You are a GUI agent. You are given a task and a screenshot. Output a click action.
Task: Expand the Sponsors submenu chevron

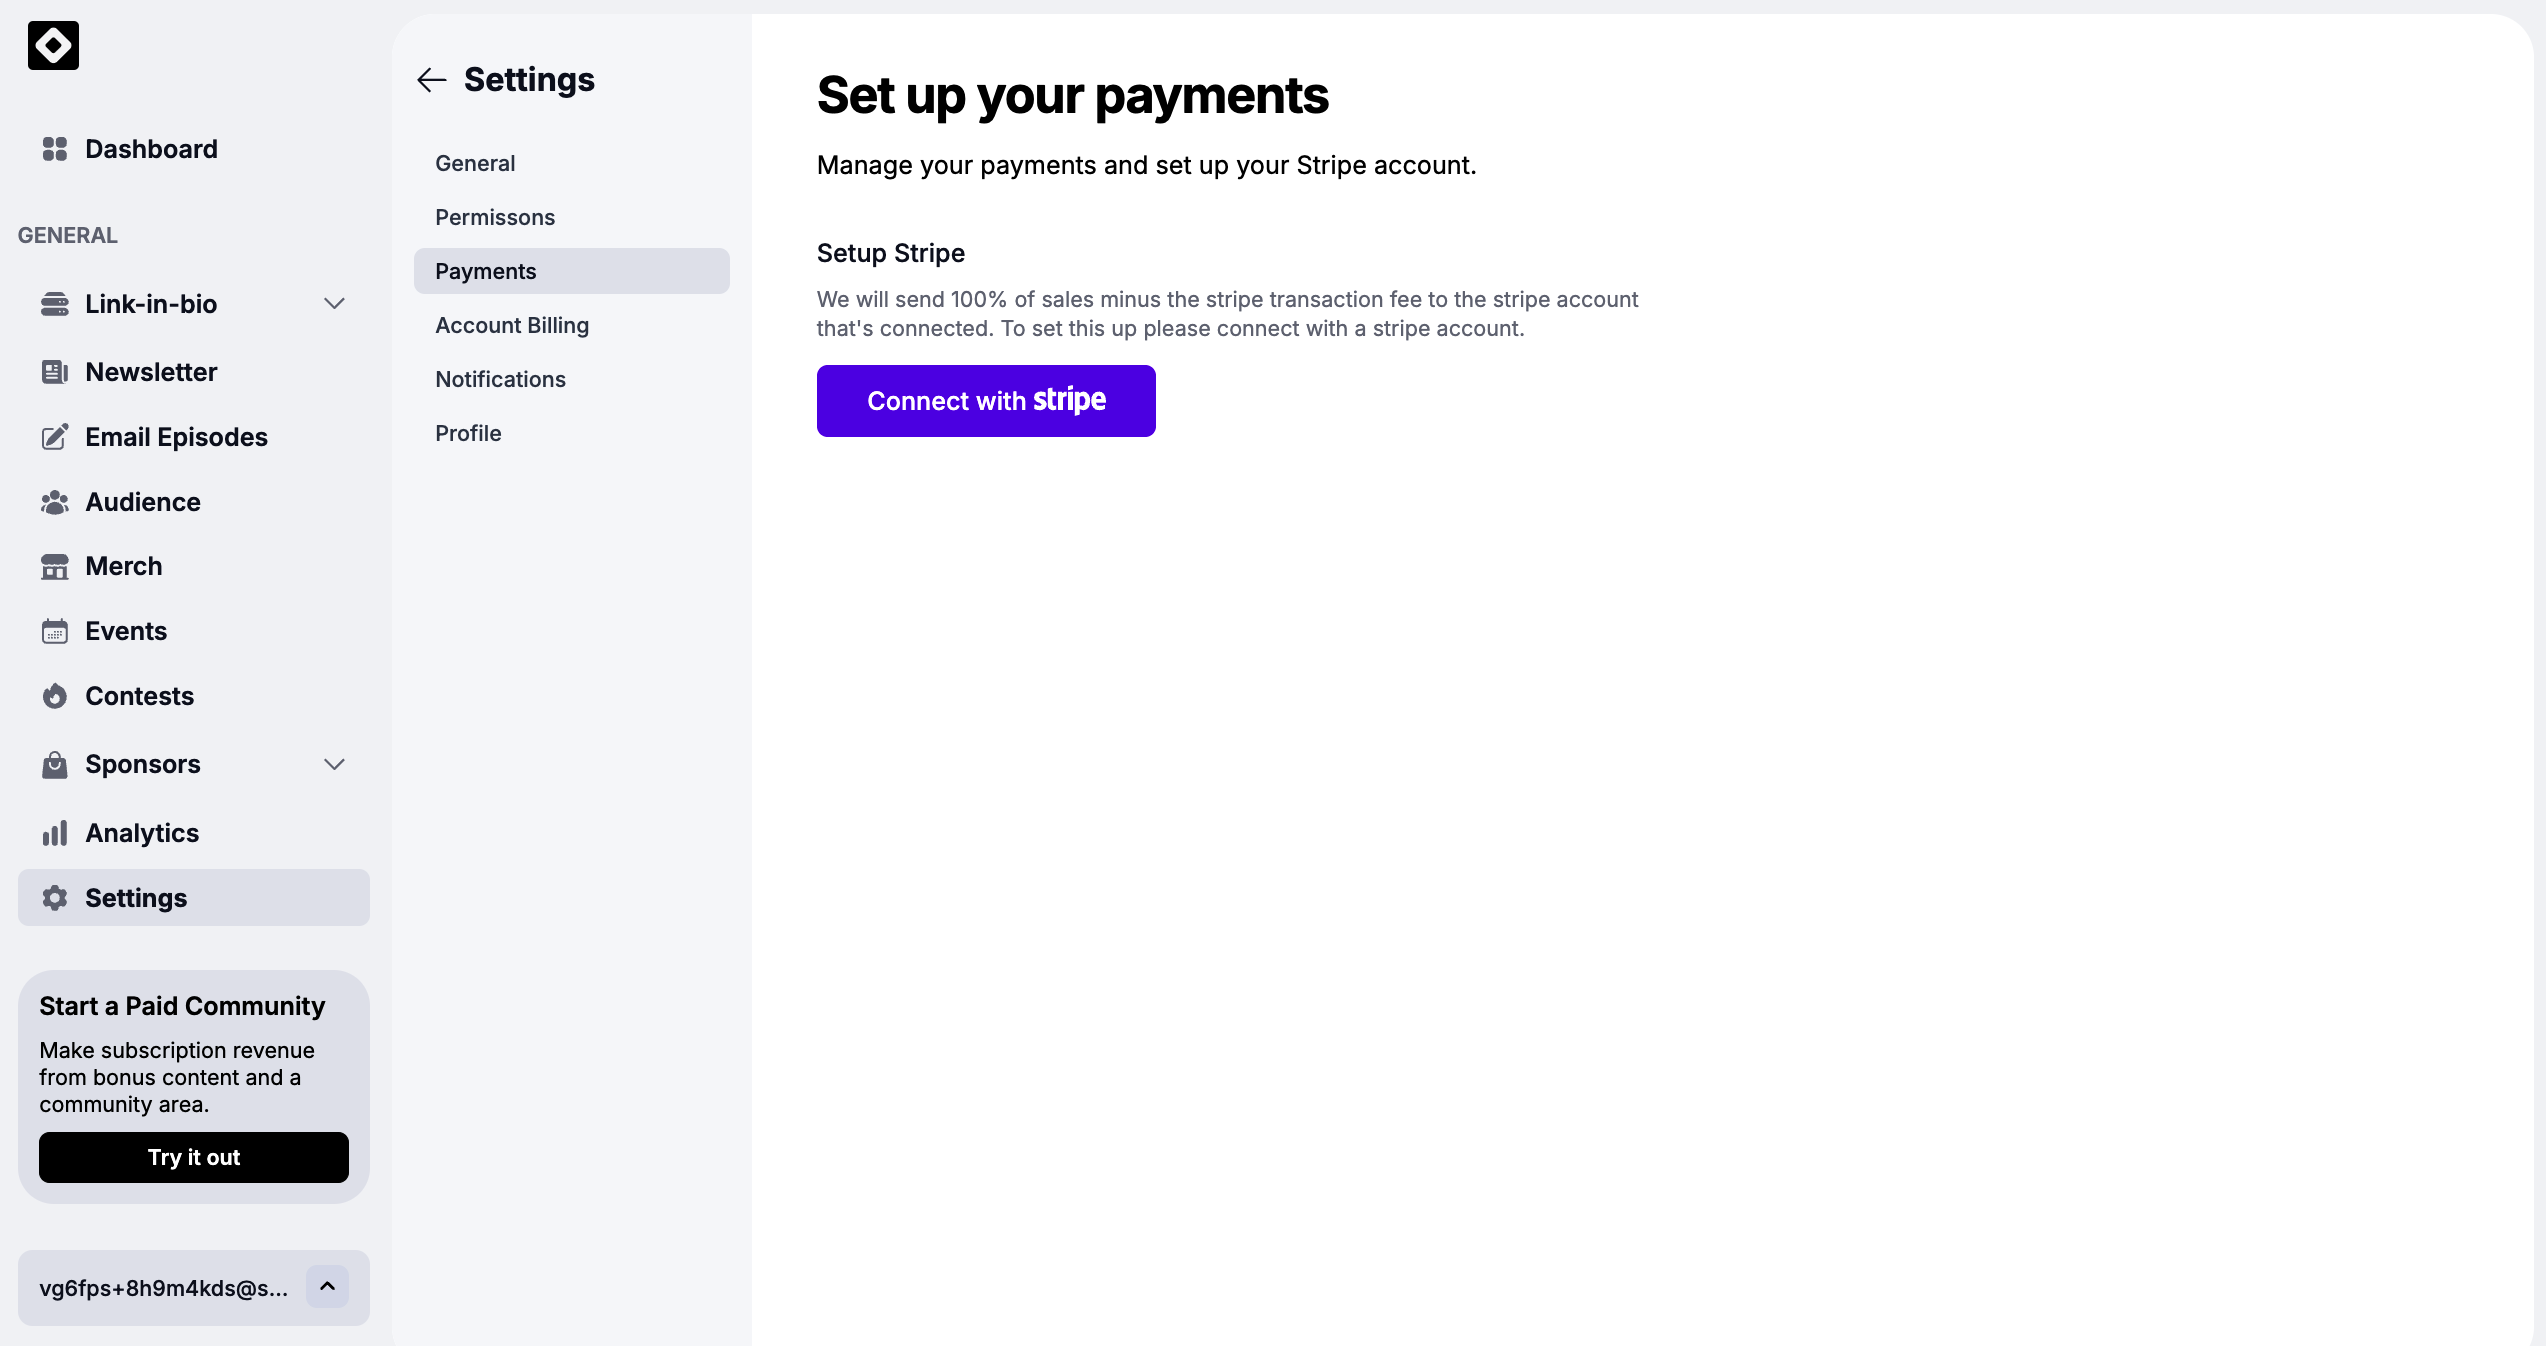click(334, 764)
